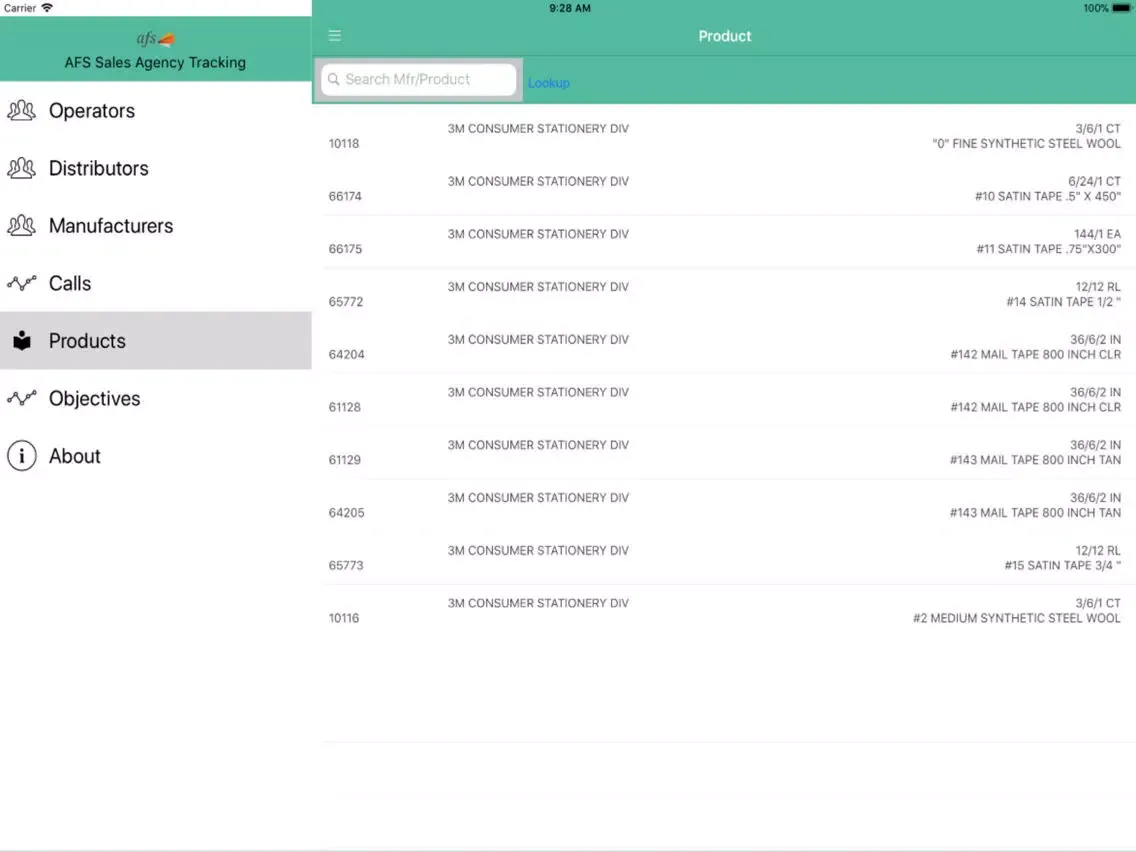Screen dimensions: 1136x852
Task: Click the search magnifier icon
Action: [x=333, y=79]
